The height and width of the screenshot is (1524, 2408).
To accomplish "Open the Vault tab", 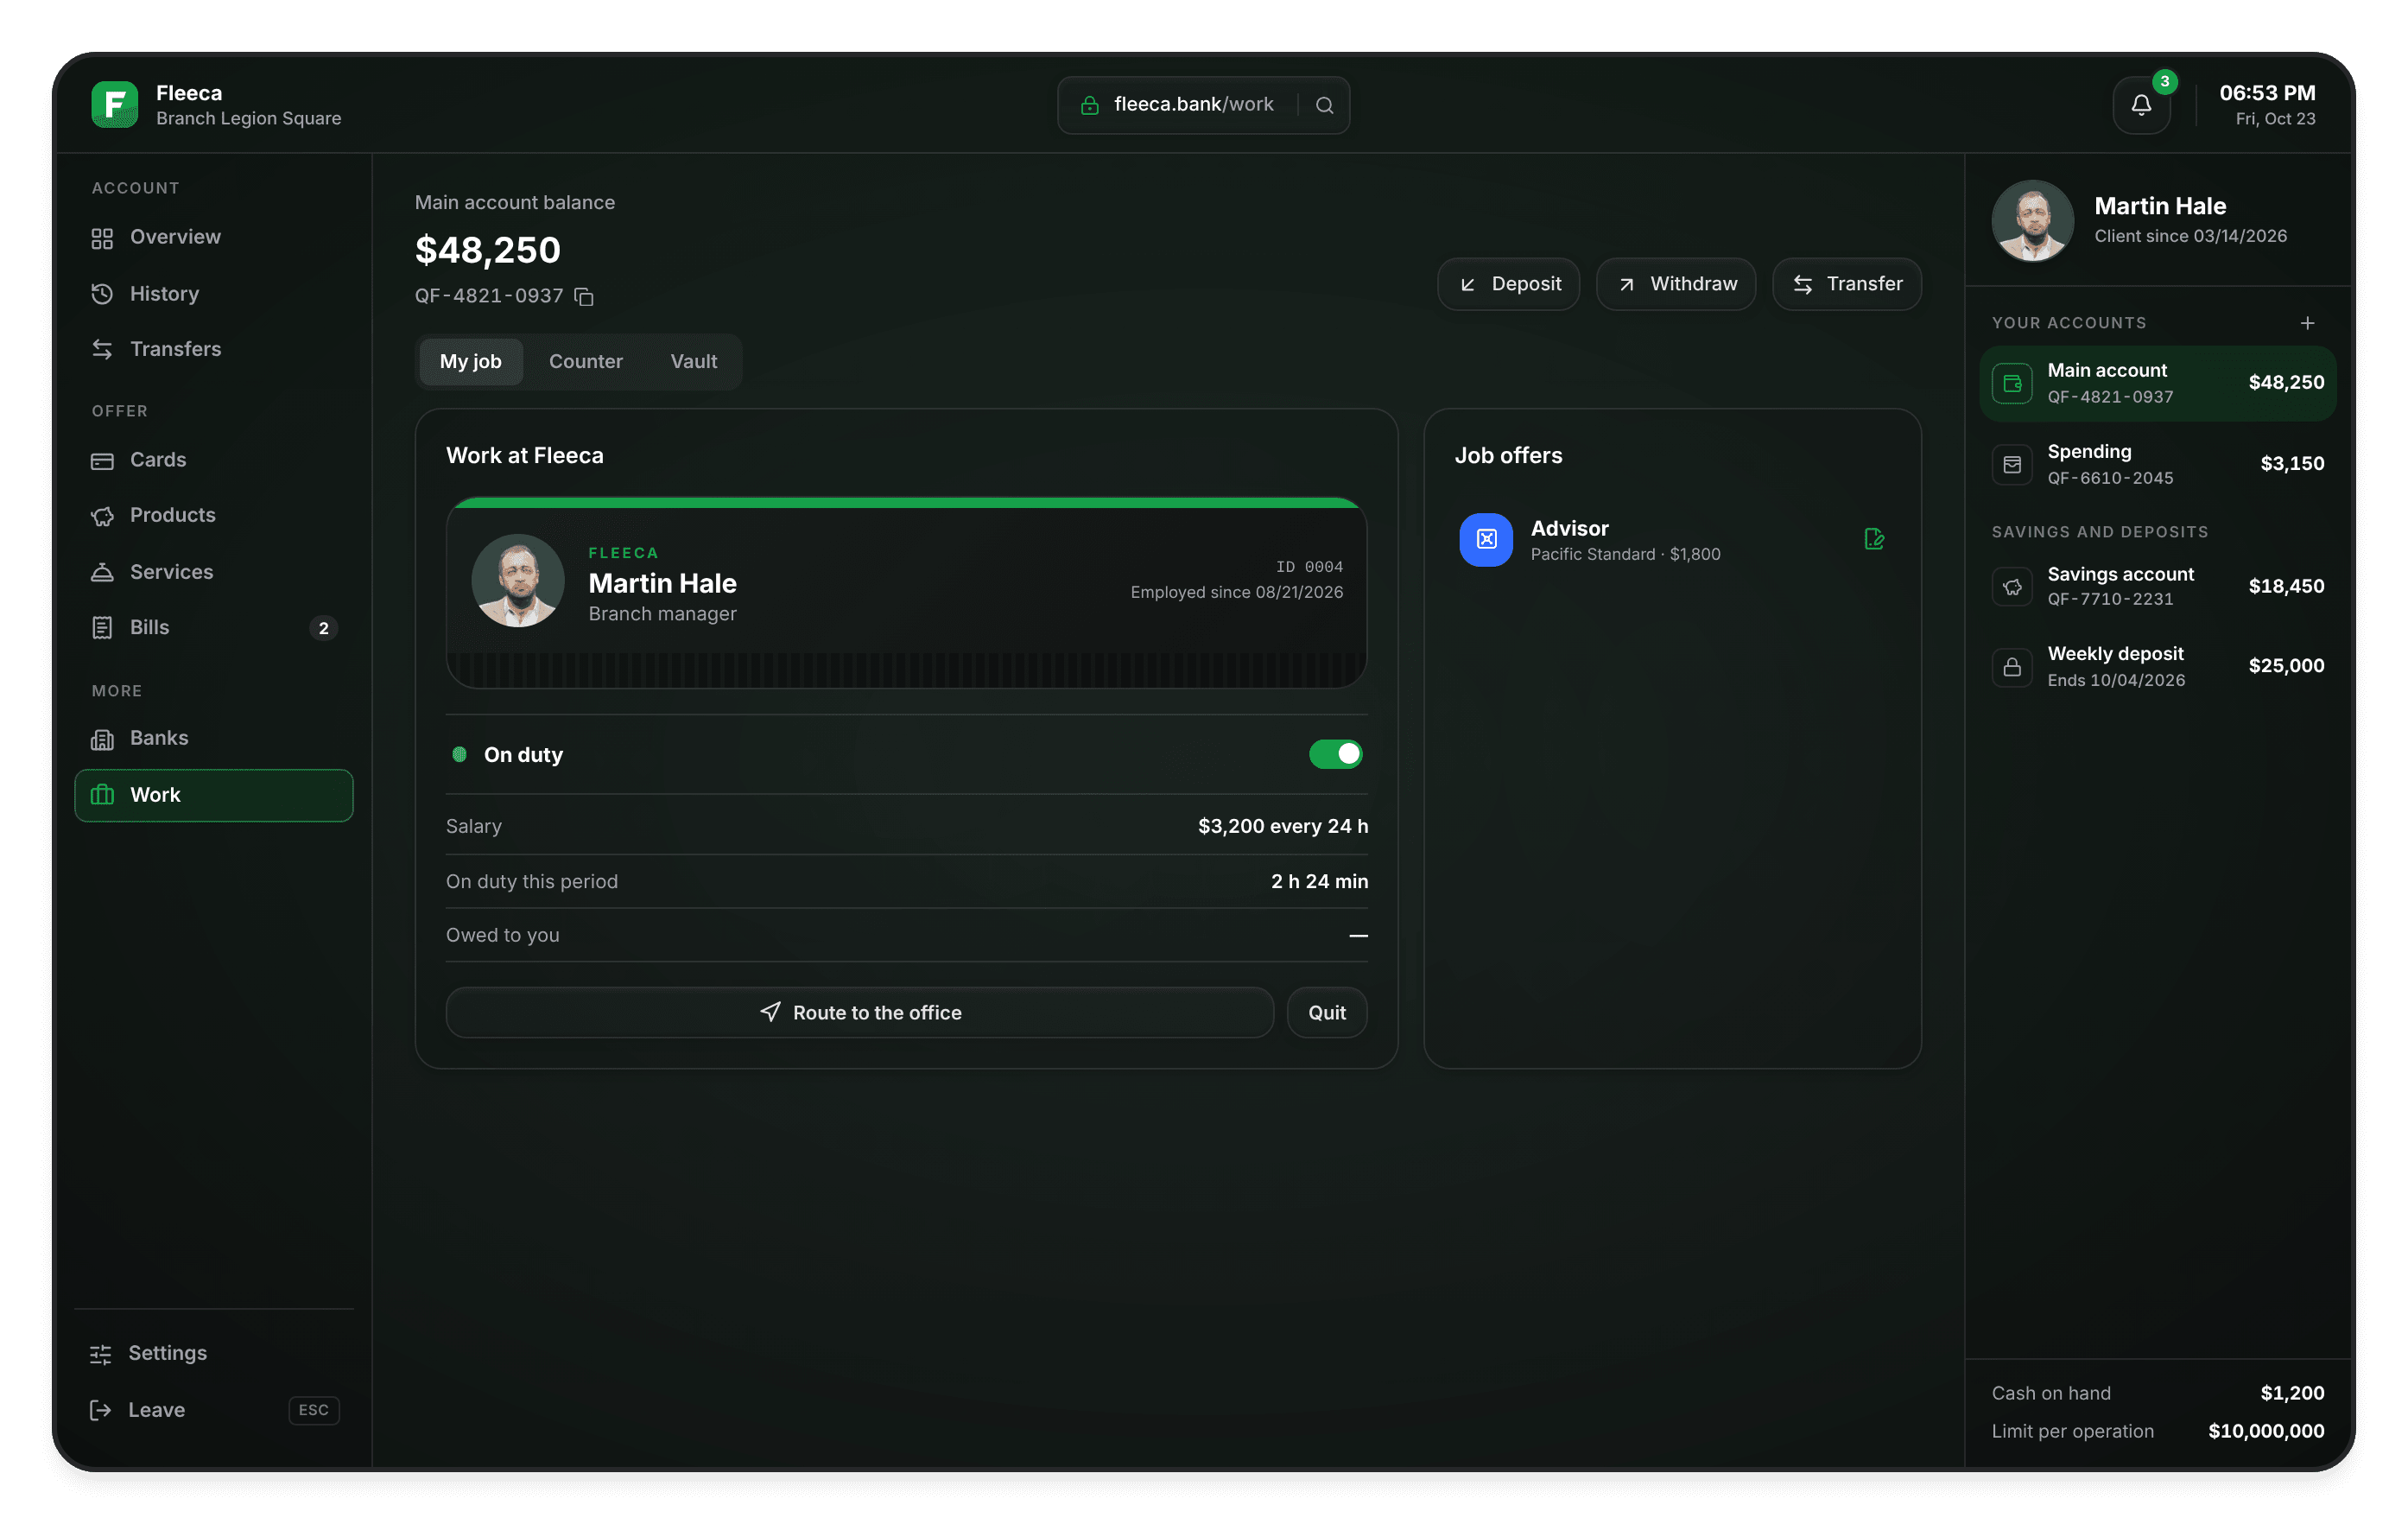I will point(693,362).
